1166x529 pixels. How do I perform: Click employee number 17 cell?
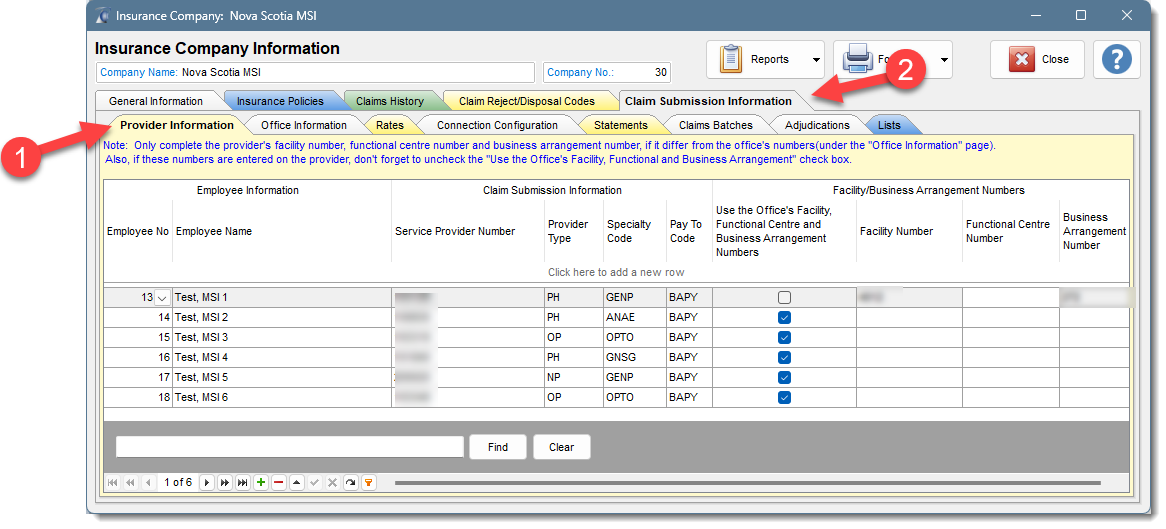tap(138, 378)
